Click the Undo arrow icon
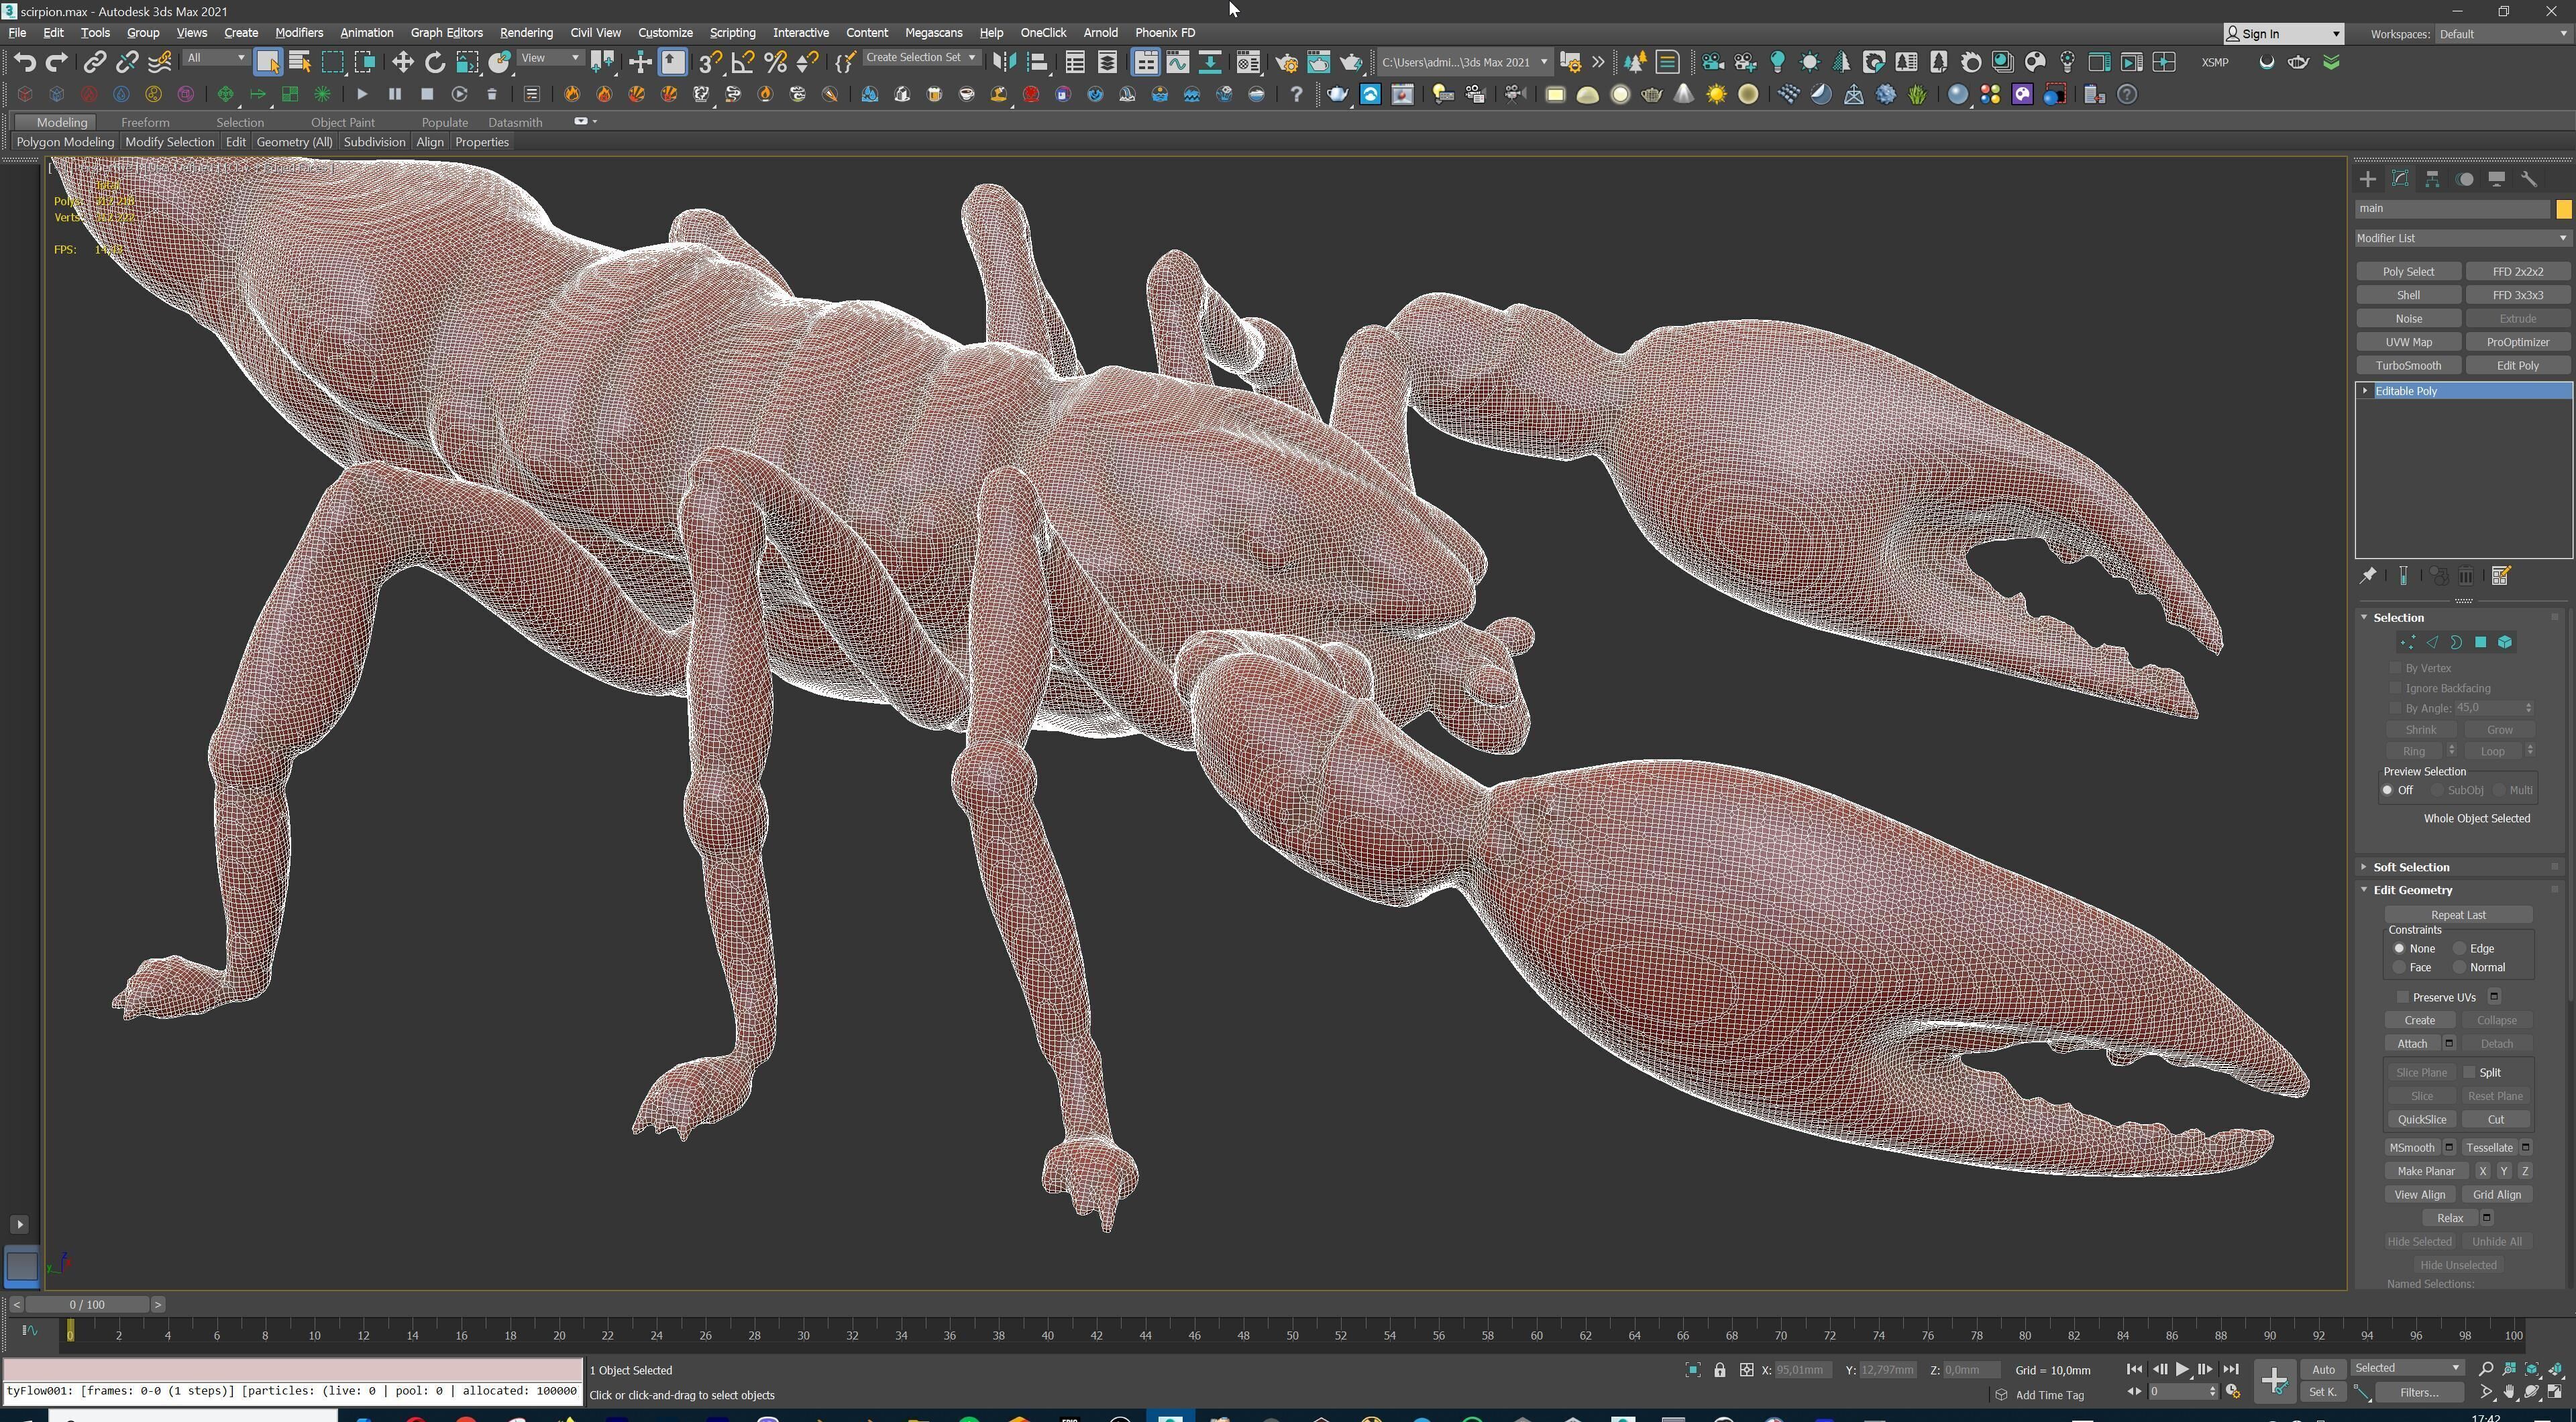 coord(24,62)
